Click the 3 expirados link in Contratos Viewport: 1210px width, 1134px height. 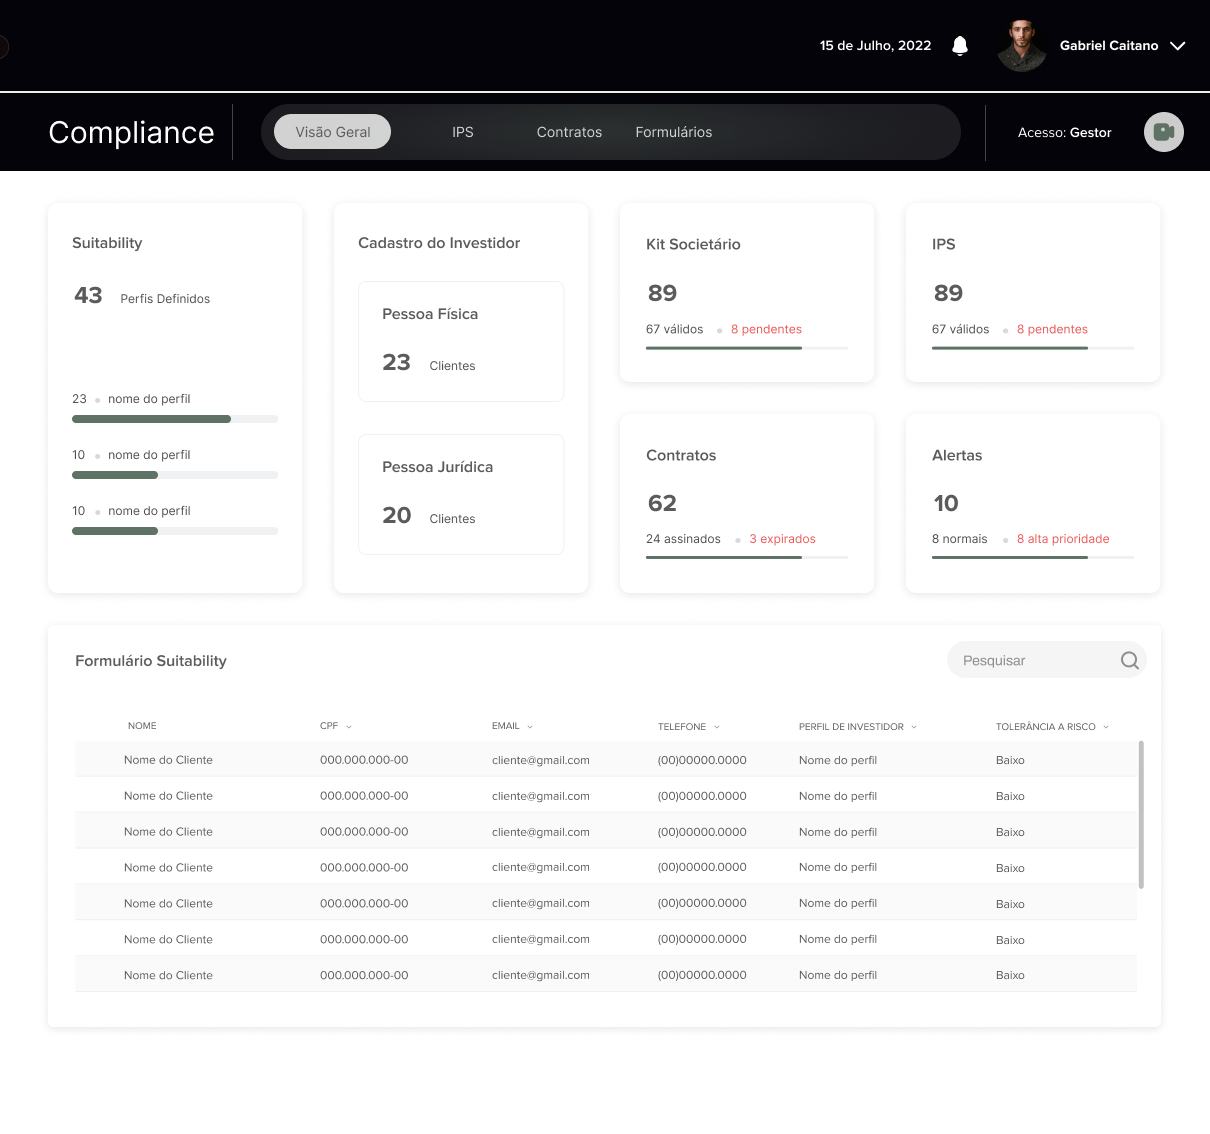coord(782,539)
